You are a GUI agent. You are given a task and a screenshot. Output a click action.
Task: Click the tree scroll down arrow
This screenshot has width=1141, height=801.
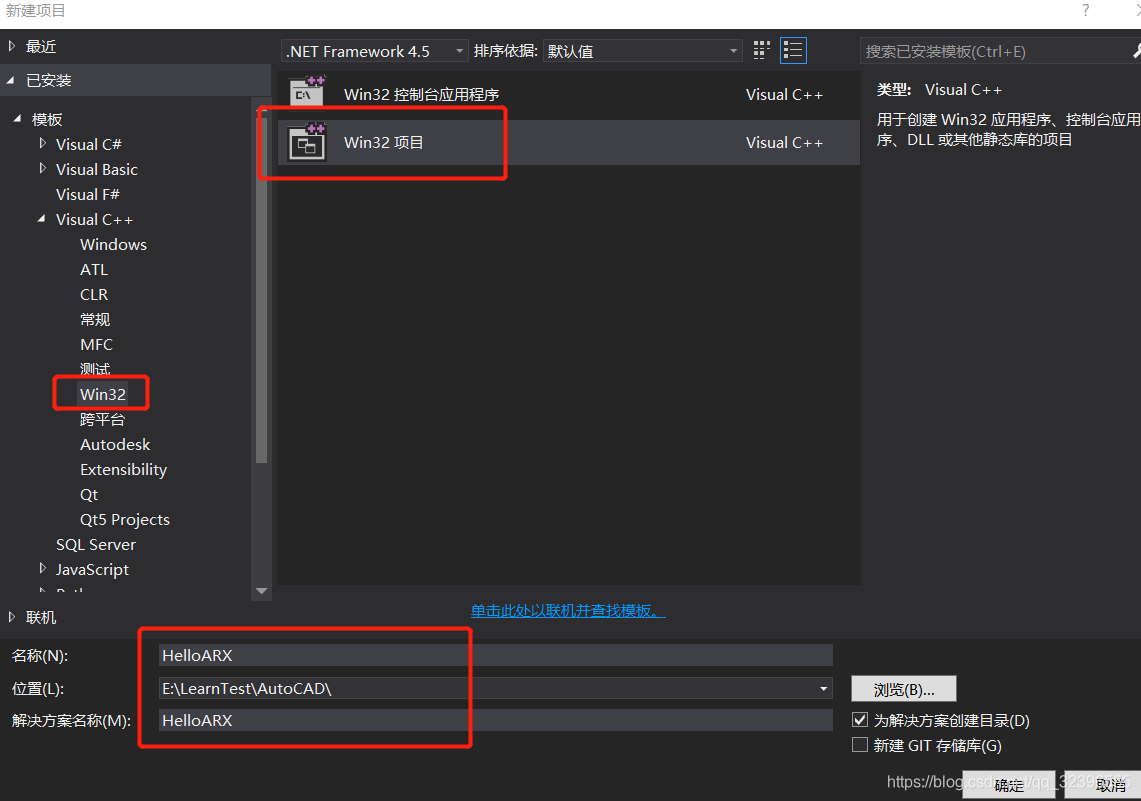261,591
